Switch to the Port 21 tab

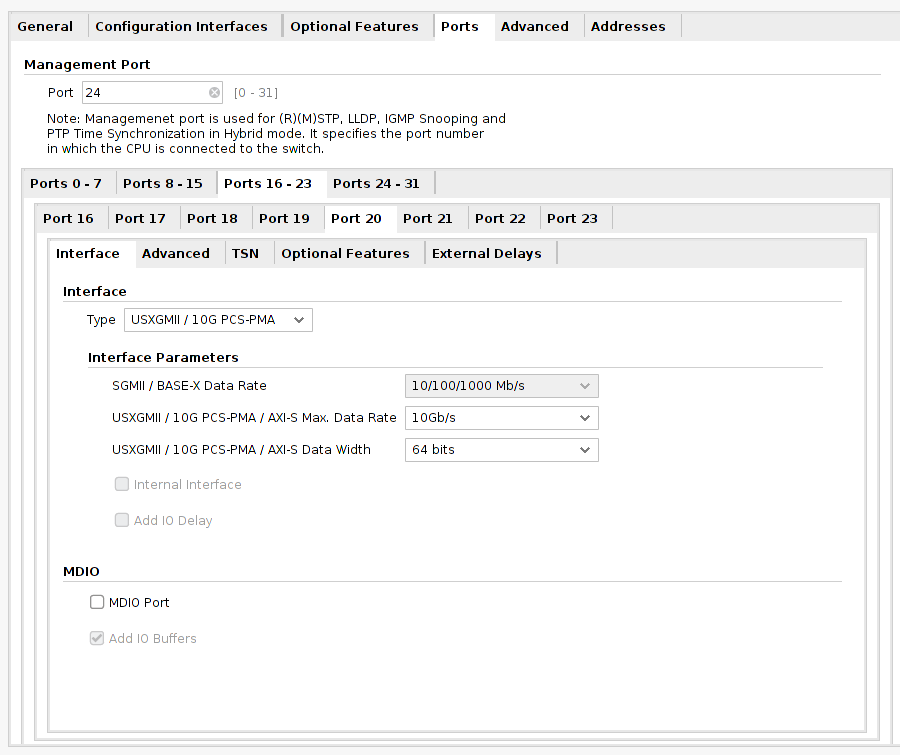[428, 219]
